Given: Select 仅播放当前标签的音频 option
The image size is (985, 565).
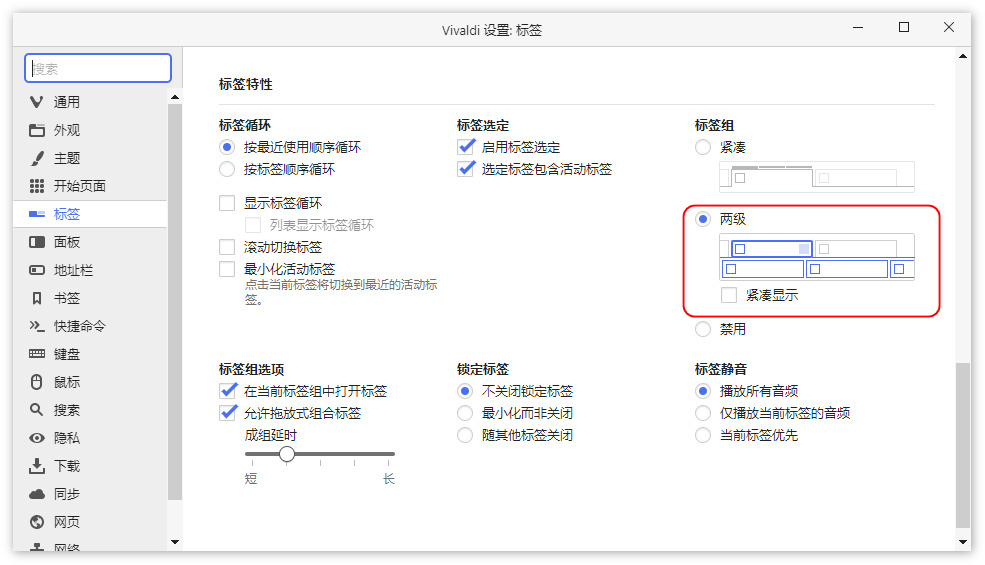Looking at the screenshot, I should (x=703, y=413).
